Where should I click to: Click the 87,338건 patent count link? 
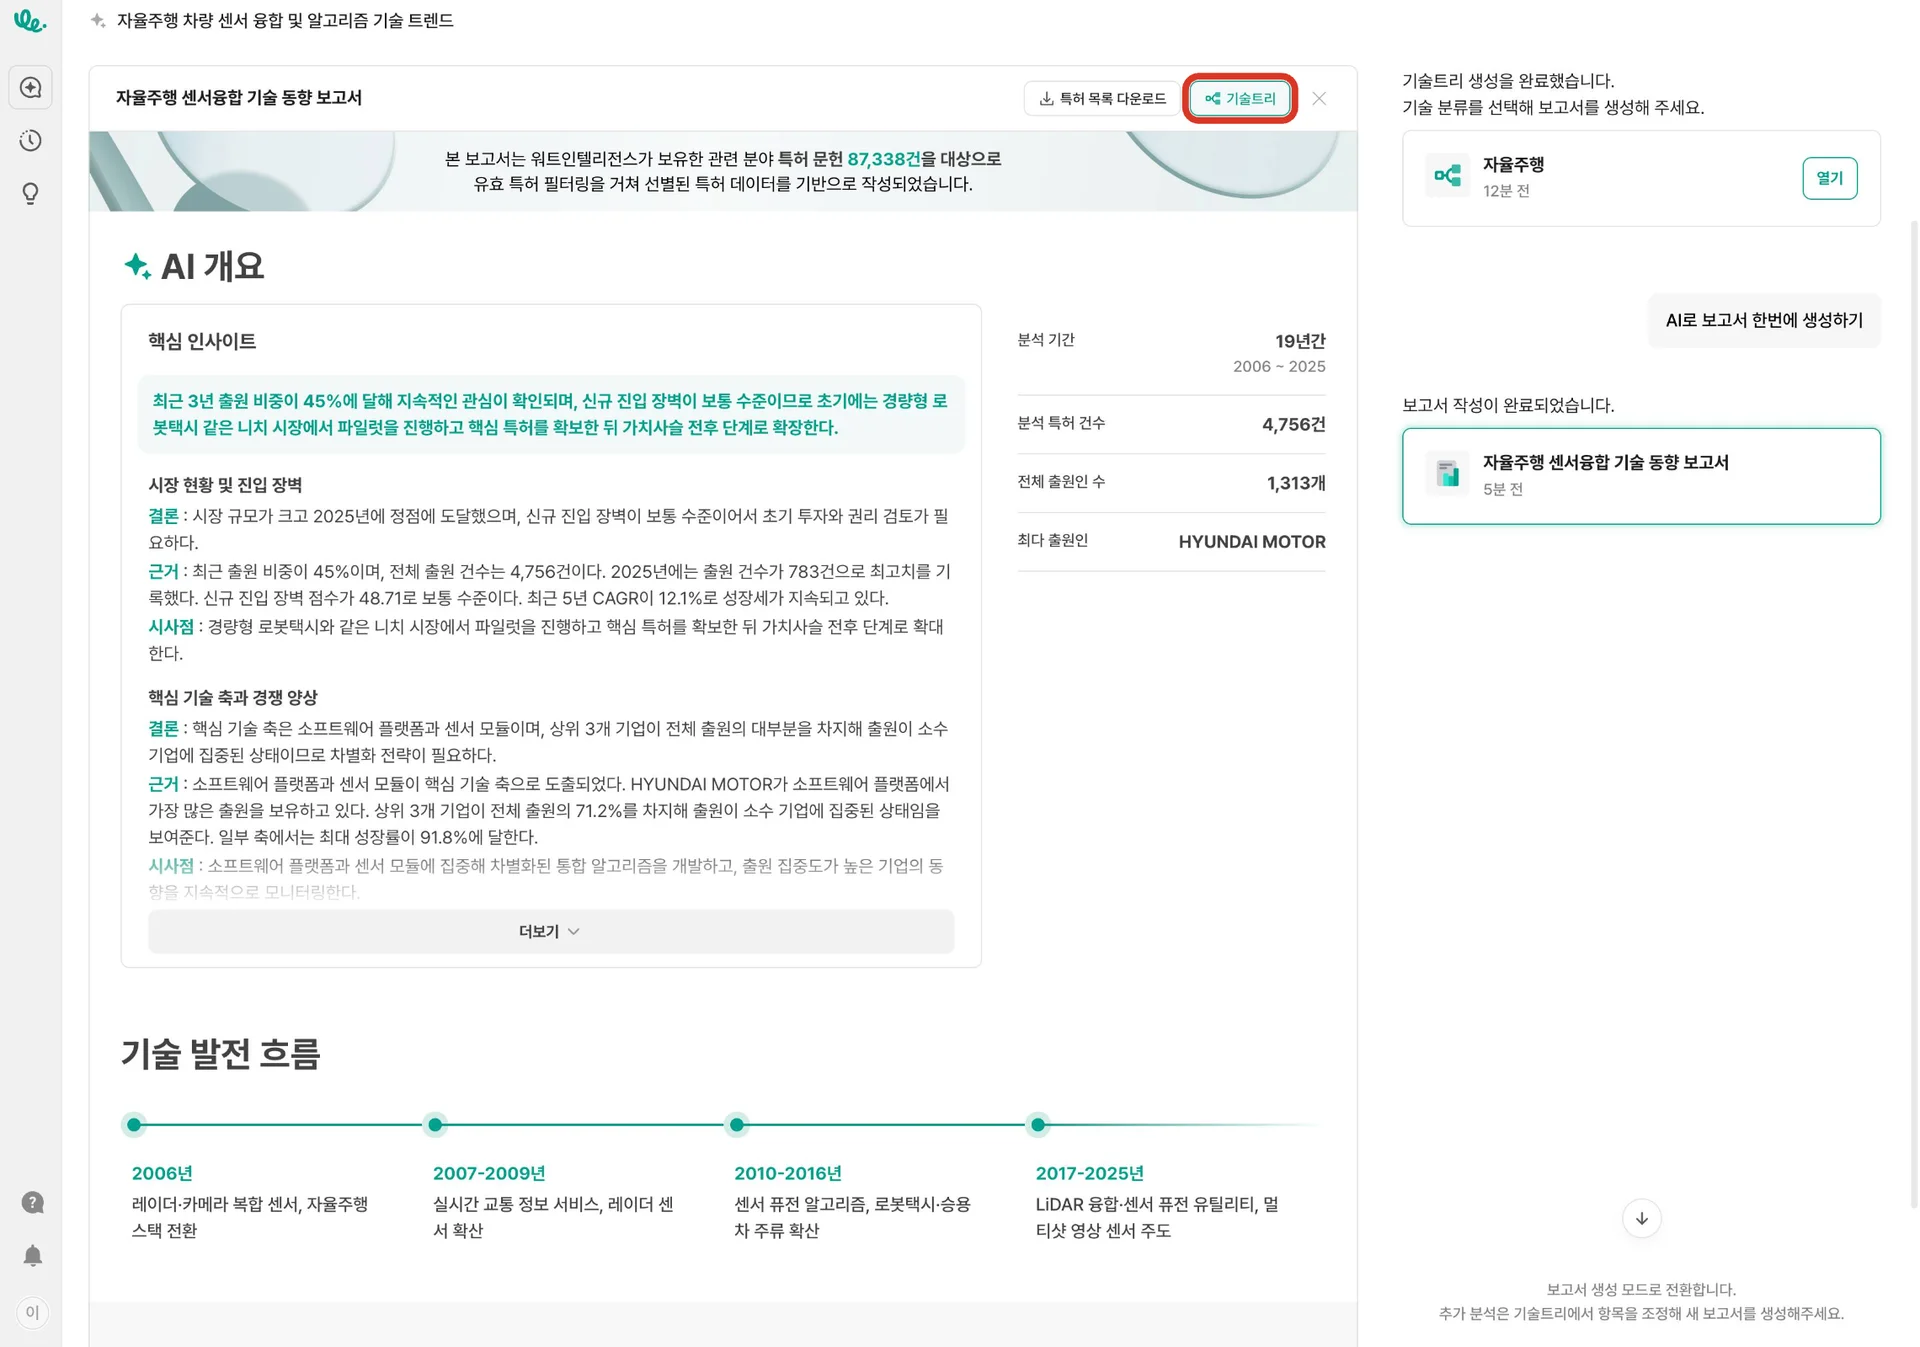point(883,159)
